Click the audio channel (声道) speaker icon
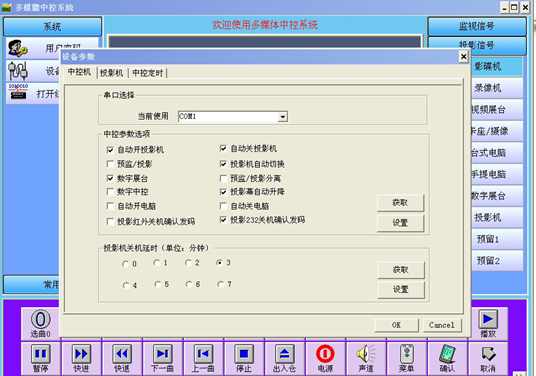The width and height of the screenshot is (536, 376). click(x=366, y=353)
